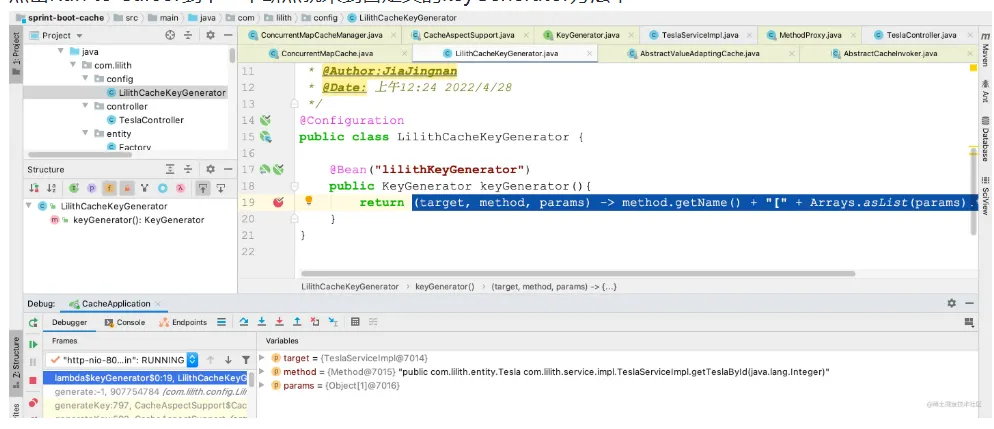The image size is (994, 429).
Task: Collapse all in Project panel header
Action: (x=188, y=35)
